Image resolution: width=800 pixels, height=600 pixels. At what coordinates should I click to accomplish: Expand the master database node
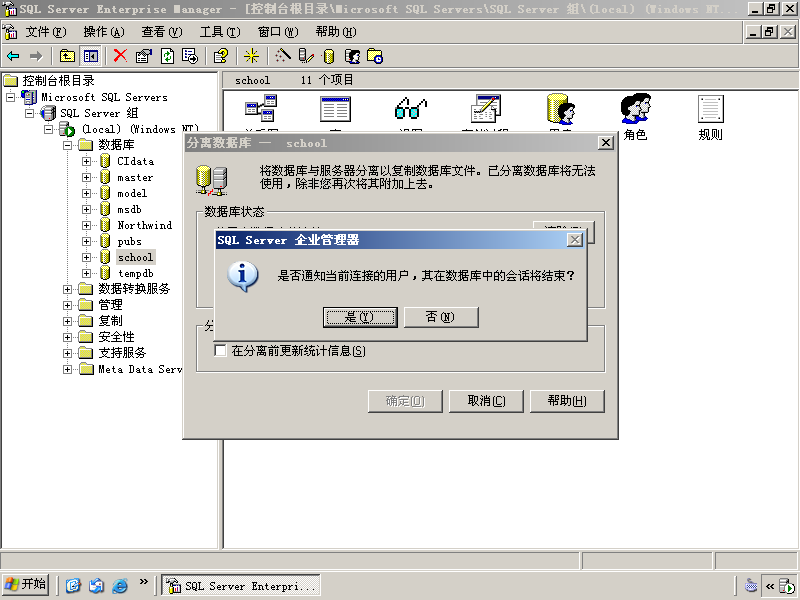[x=86, y=178]
